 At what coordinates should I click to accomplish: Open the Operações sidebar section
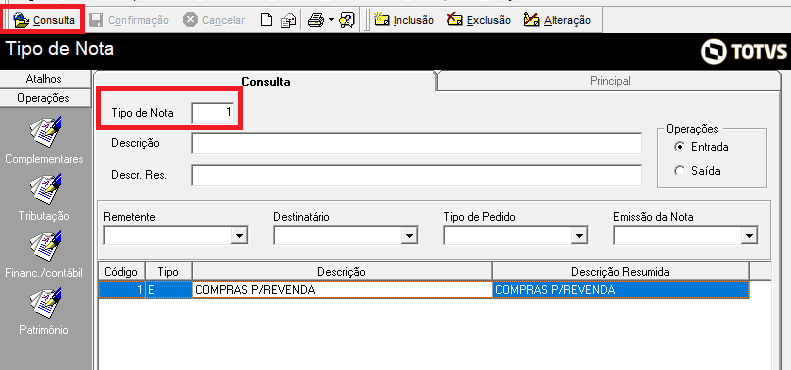[x=43, y=98]
